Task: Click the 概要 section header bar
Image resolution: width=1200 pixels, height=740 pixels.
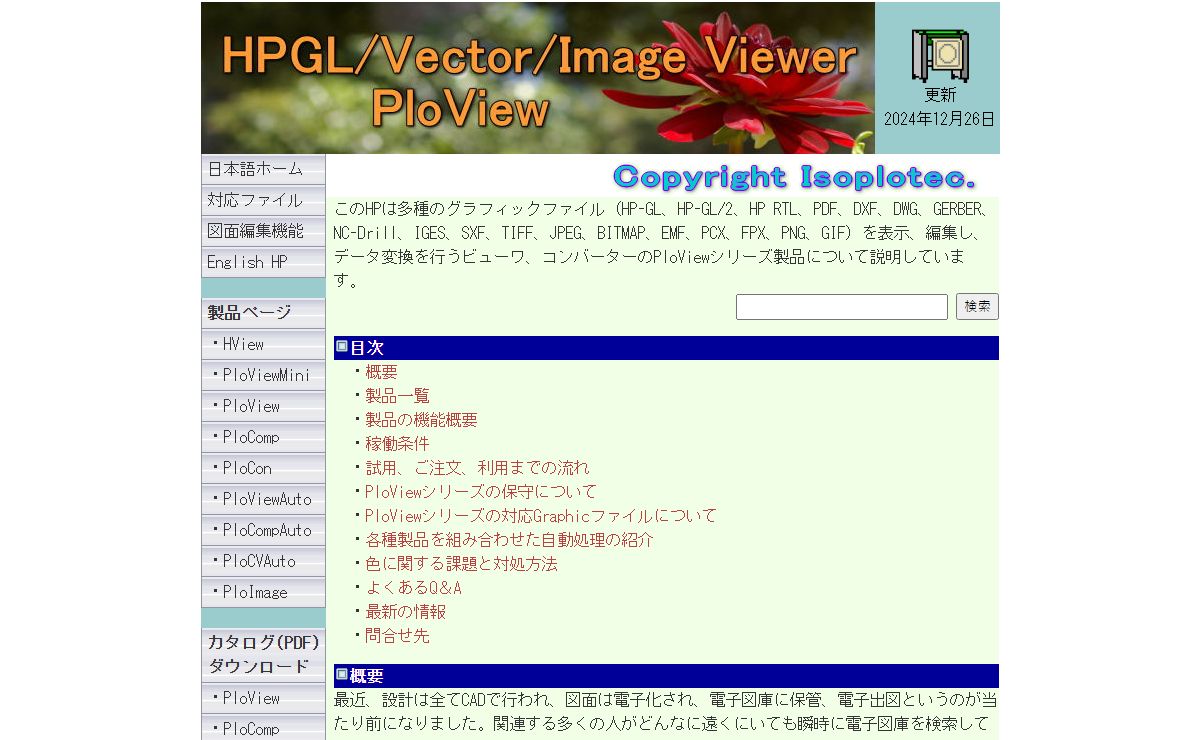Action: coord(666,676)
